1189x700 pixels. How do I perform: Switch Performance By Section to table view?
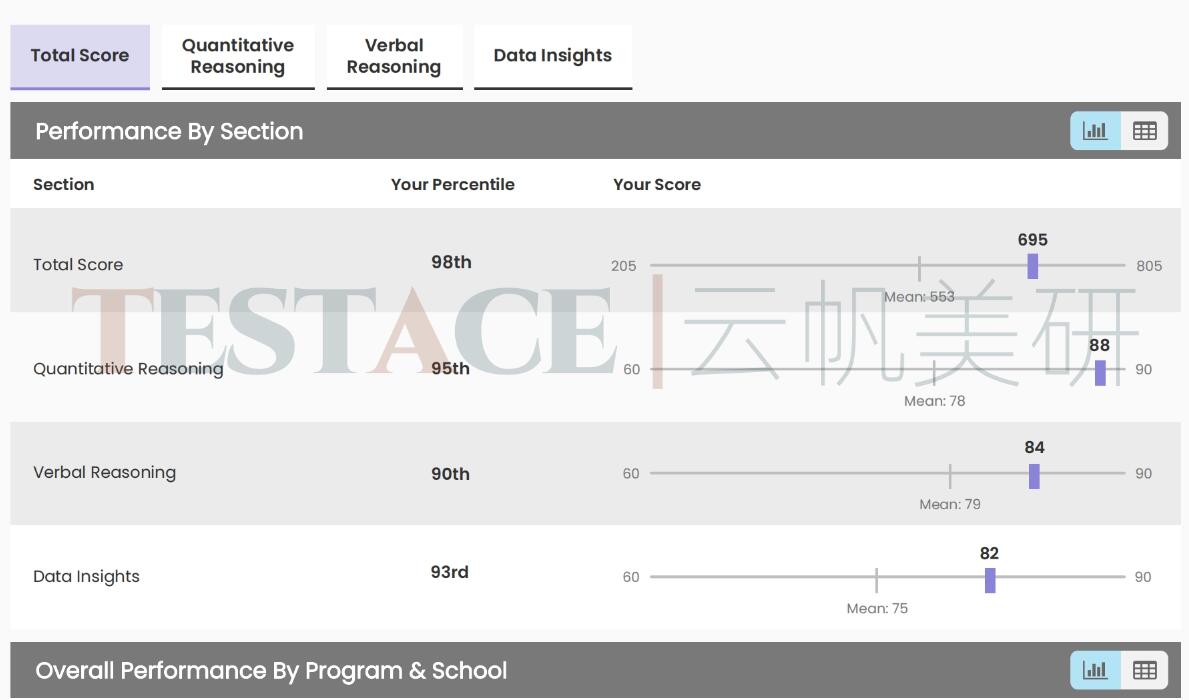[x=1144, y=131]
